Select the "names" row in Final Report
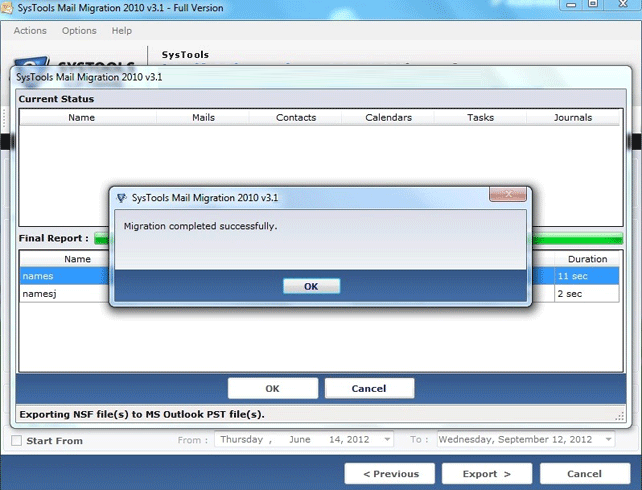 coord(65,276)
